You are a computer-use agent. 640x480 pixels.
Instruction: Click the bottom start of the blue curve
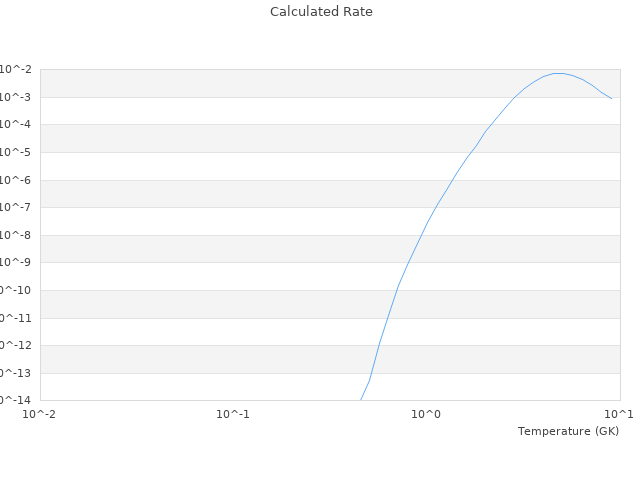click(x=361, y=399)
